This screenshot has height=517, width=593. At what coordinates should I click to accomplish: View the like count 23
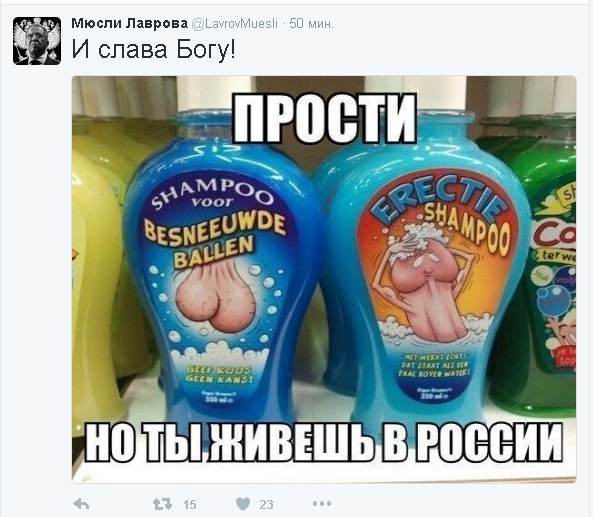(x=266, y=504)
